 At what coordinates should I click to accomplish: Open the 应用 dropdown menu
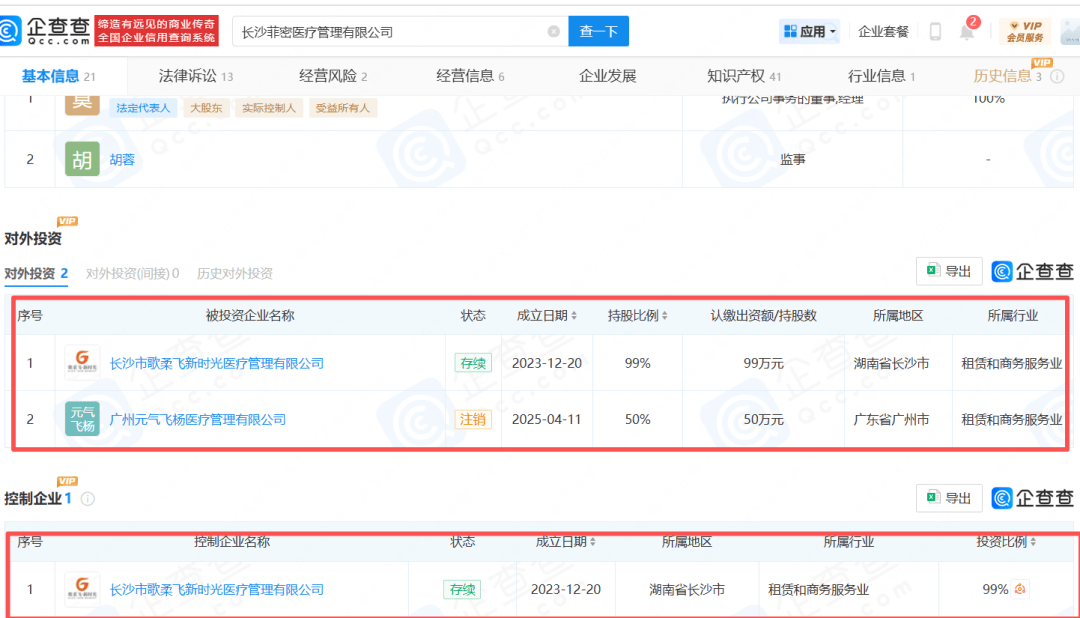(x=810, y=32)
